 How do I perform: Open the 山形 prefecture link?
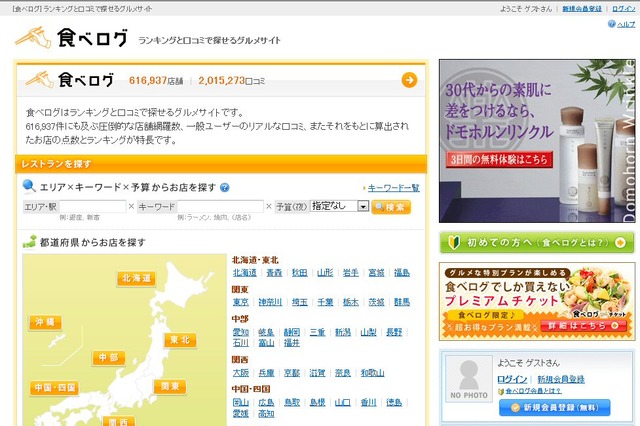coord(325,273)
